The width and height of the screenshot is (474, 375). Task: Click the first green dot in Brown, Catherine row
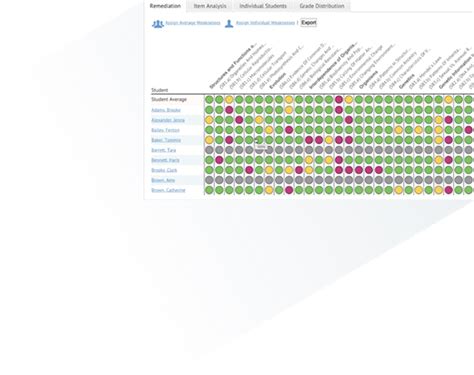(x=209, y=190)
